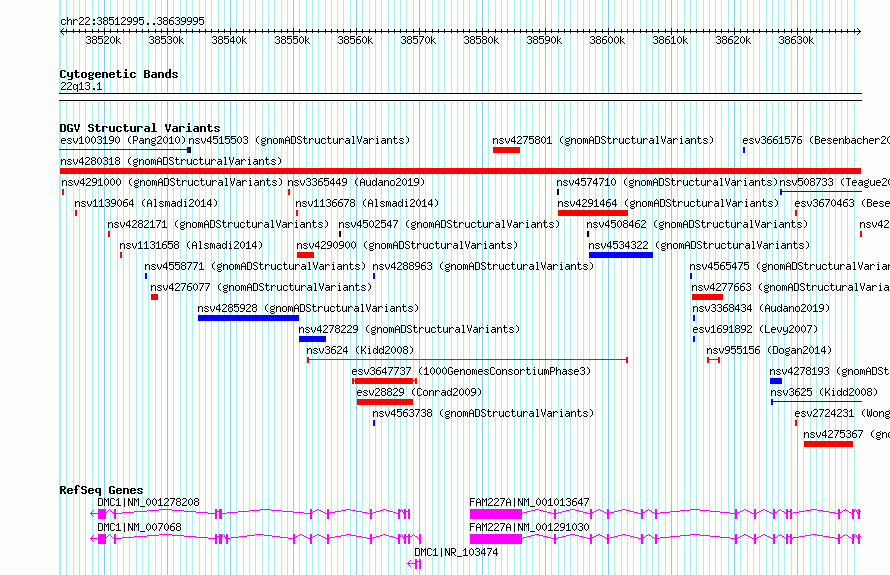
Task: Select the nsv4277663 red variant bar
Action: pos(707,297)
